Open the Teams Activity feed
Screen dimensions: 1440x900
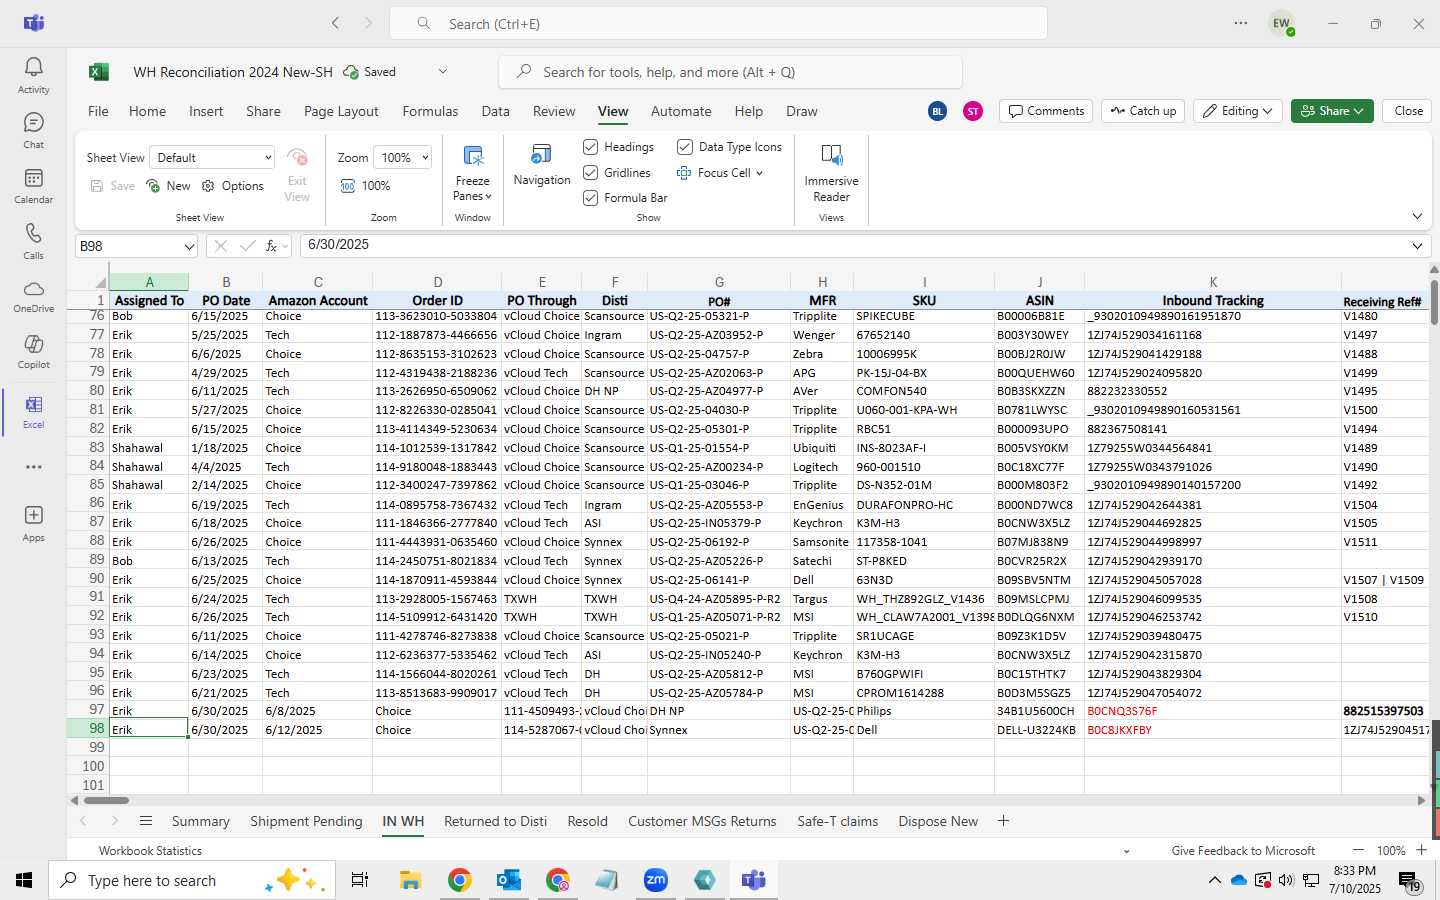[x=33, y=75]
